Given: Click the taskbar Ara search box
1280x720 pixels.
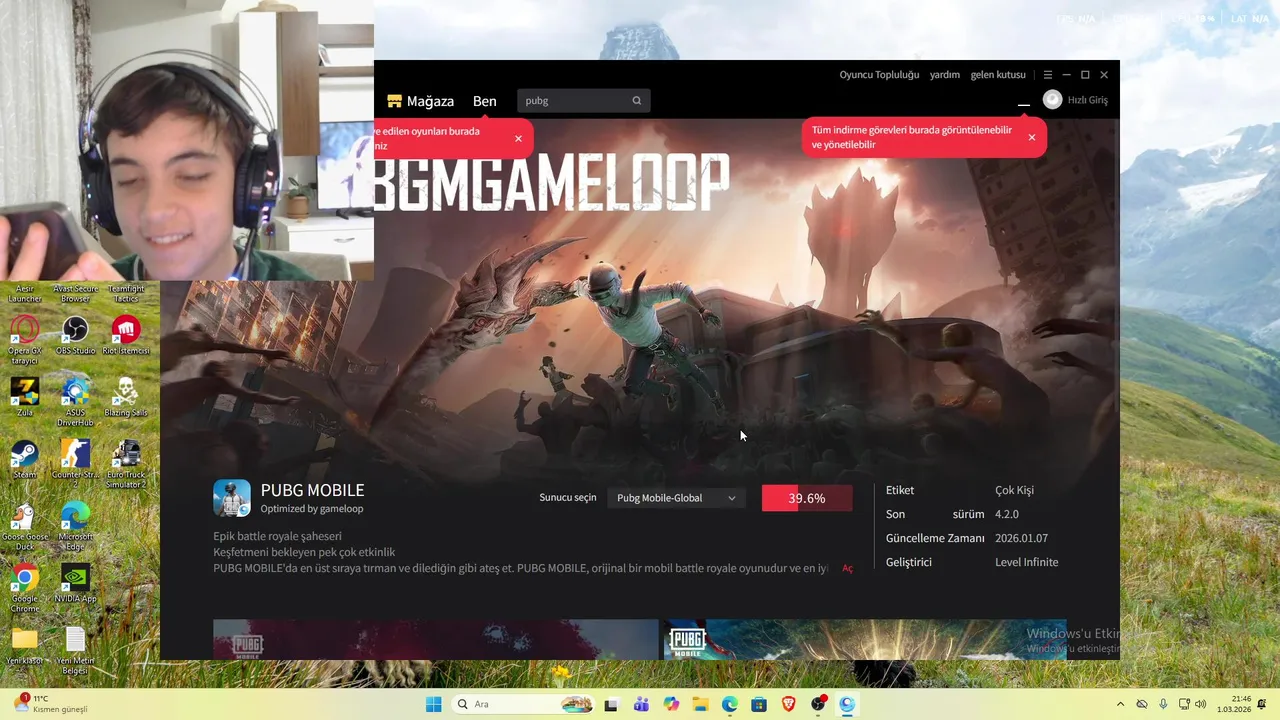Looking at the screenshot, I should tap(522, 704).
